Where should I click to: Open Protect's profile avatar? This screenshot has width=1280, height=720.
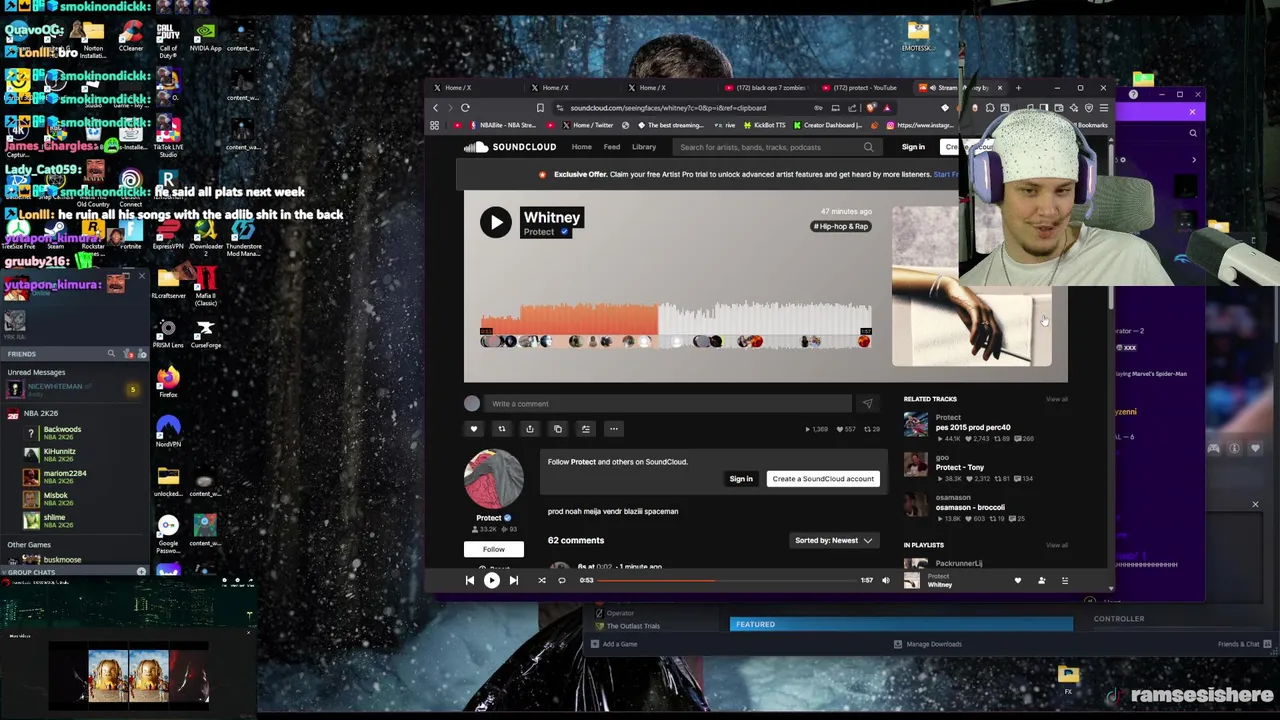(x=493, y=479)
